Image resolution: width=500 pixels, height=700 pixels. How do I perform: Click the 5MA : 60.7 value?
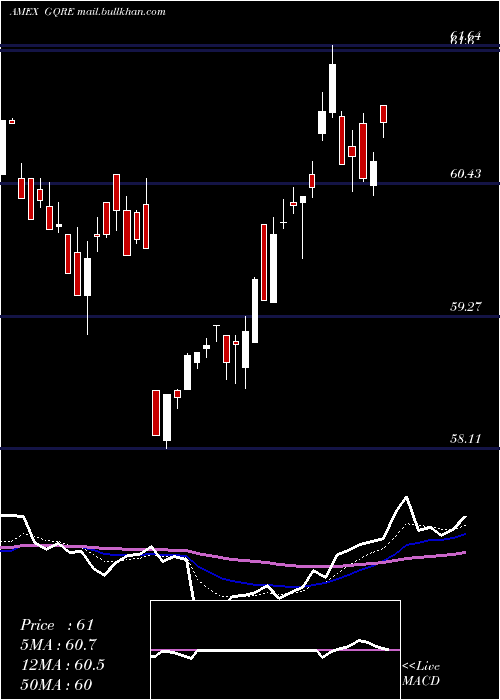point(59,645)
